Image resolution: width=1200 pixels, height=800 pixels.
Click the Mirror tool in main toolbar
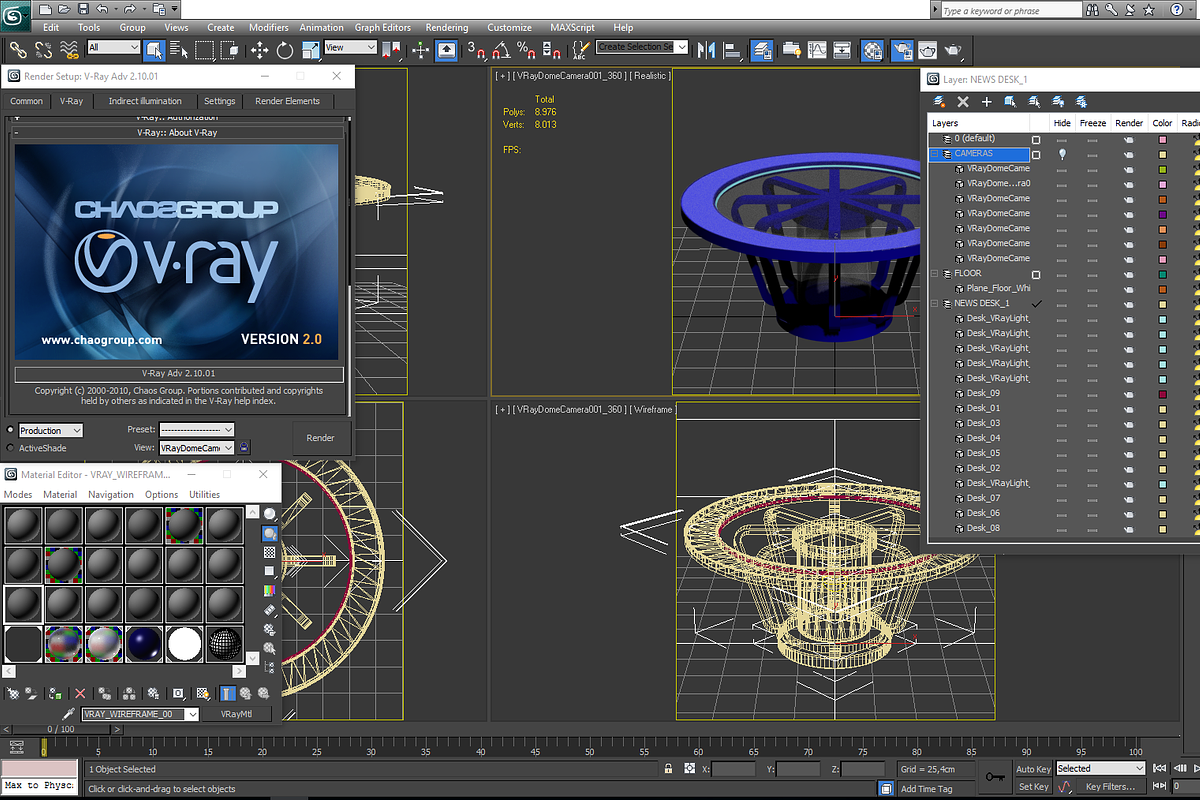click(706, 49)
